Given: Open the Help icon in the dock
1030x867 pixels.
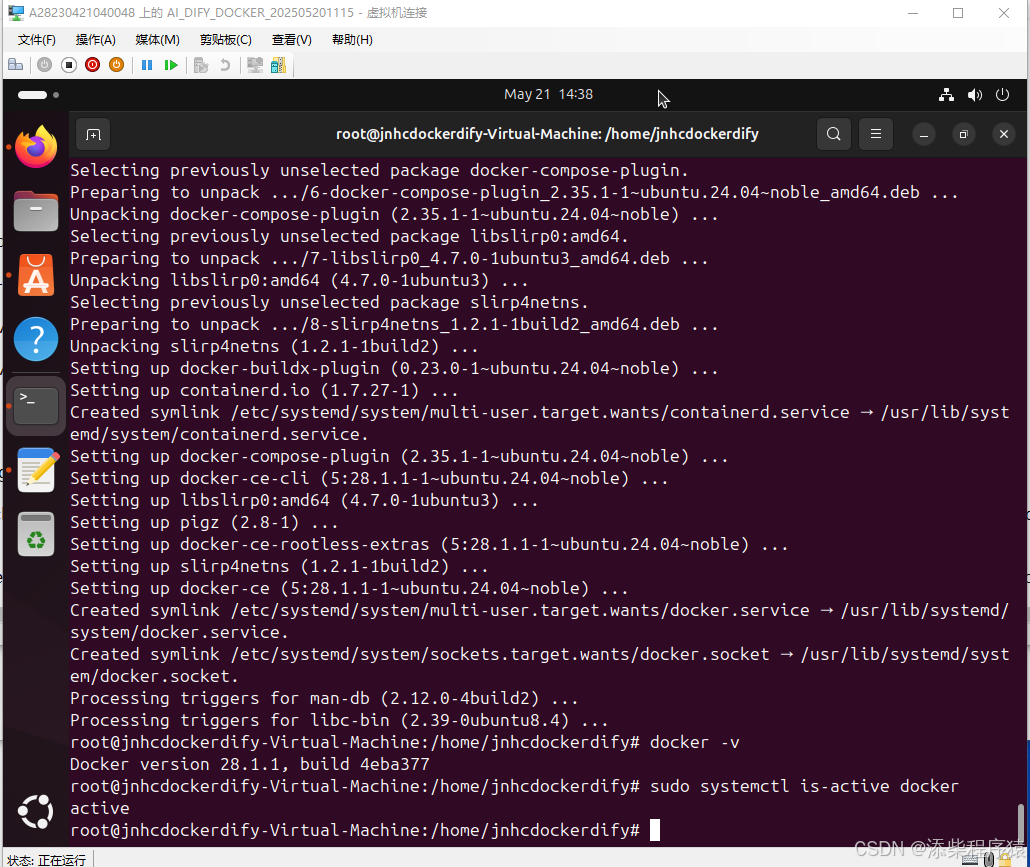Looking at the screenshot, I should click(x=36, y=340).
